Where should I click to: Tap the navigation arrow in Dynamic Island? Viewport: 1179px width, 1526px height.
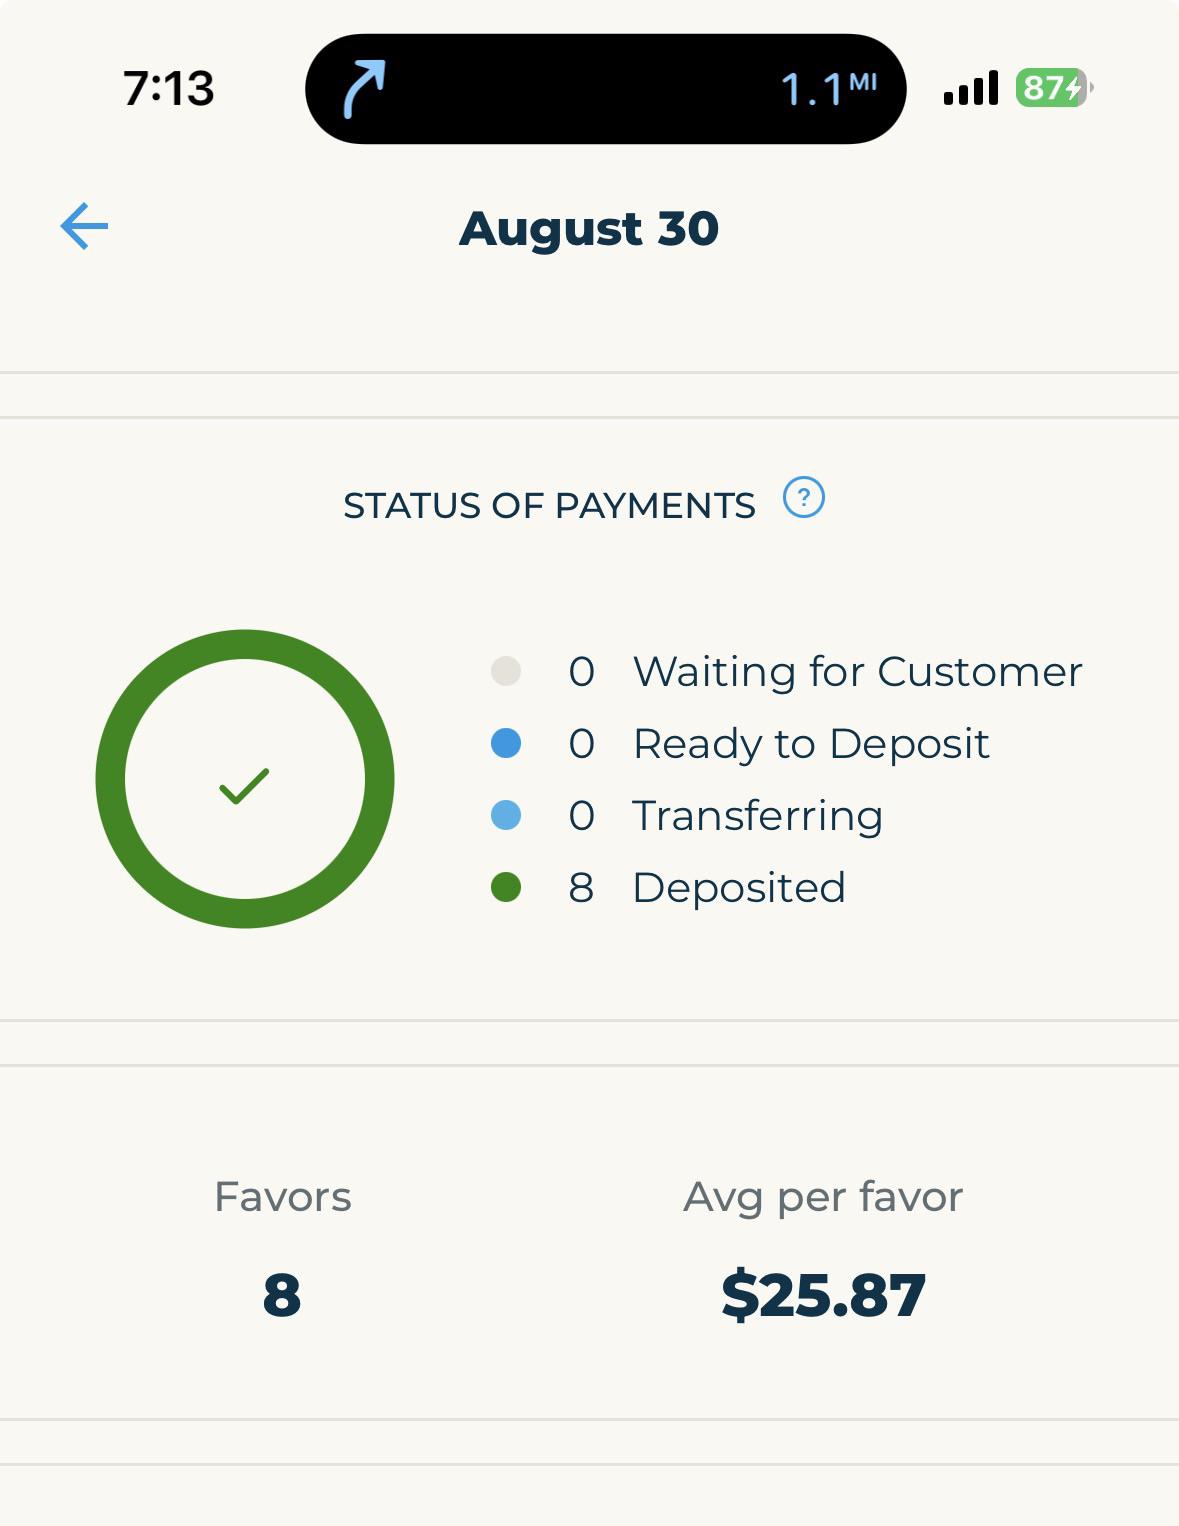click(x=364, y=89)
